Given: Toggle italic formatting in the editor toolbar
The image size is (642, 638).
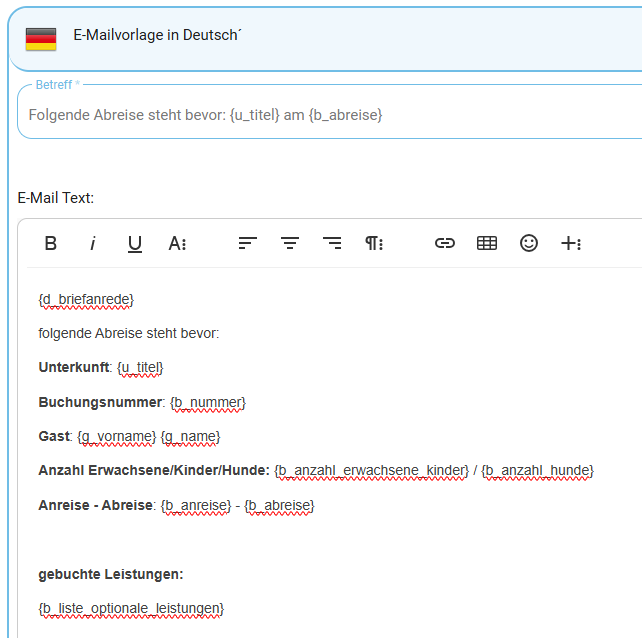Looking at the screenshot, I should point(93,243).
